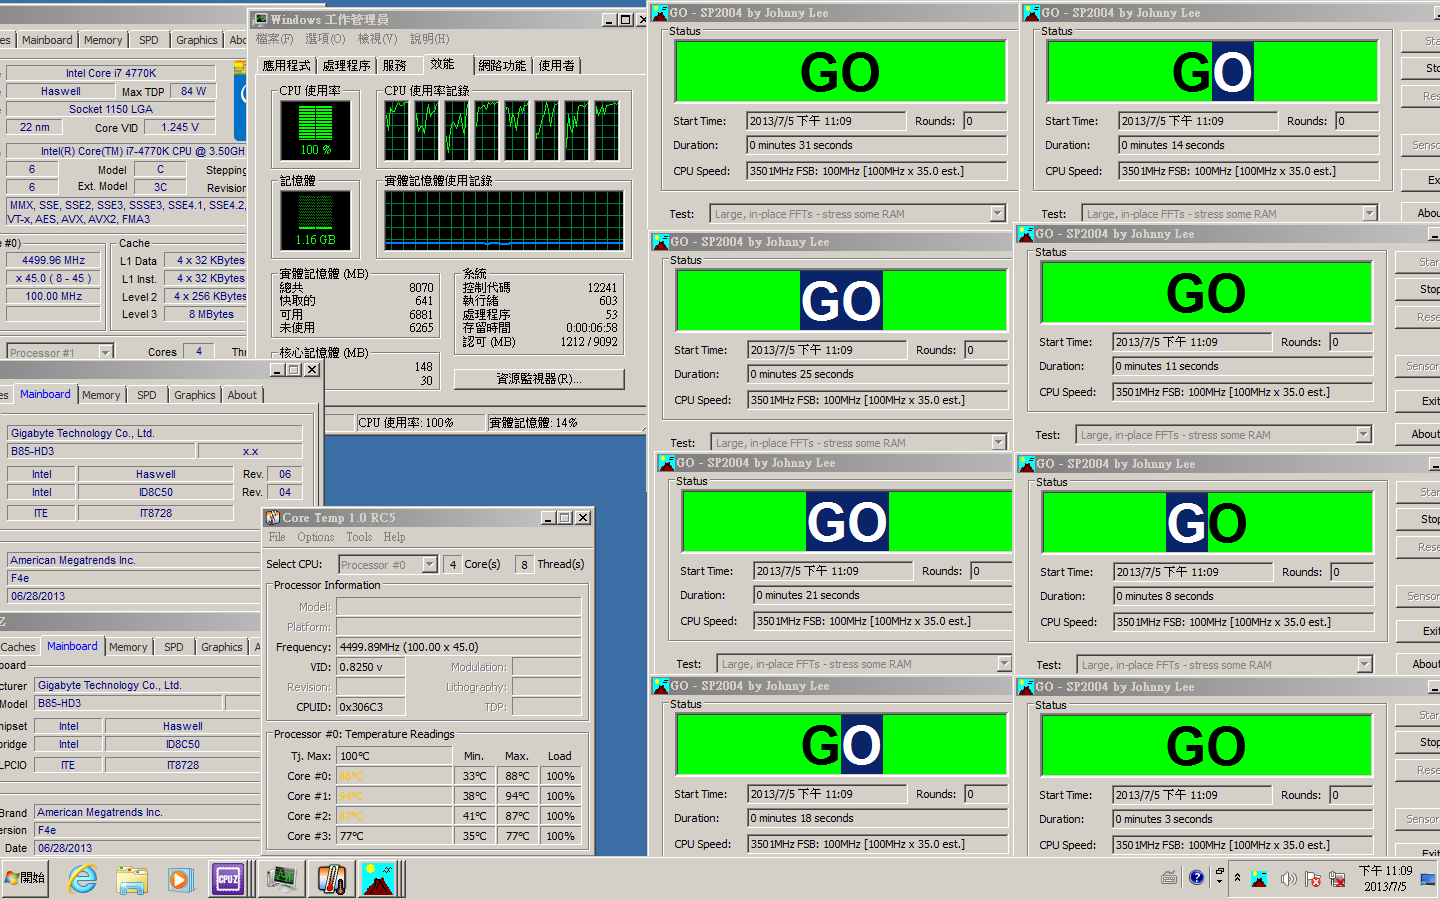Switch to 處理程序 tab in Task Manager
Screen dimensions: 1440x900
pyautogui.click(x=346, y=65)
